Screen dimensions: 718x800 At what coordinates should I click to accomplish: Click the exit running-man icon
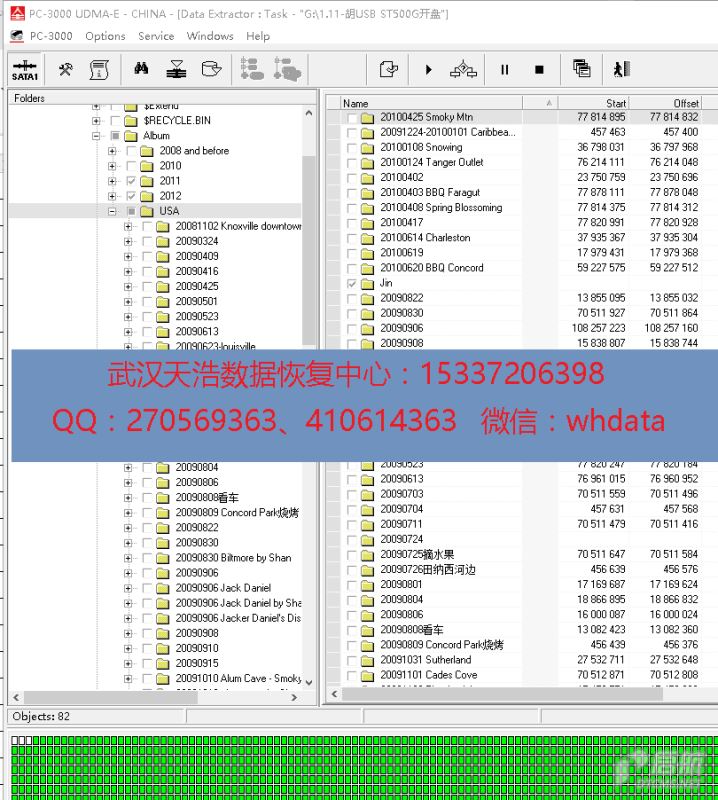621,69
